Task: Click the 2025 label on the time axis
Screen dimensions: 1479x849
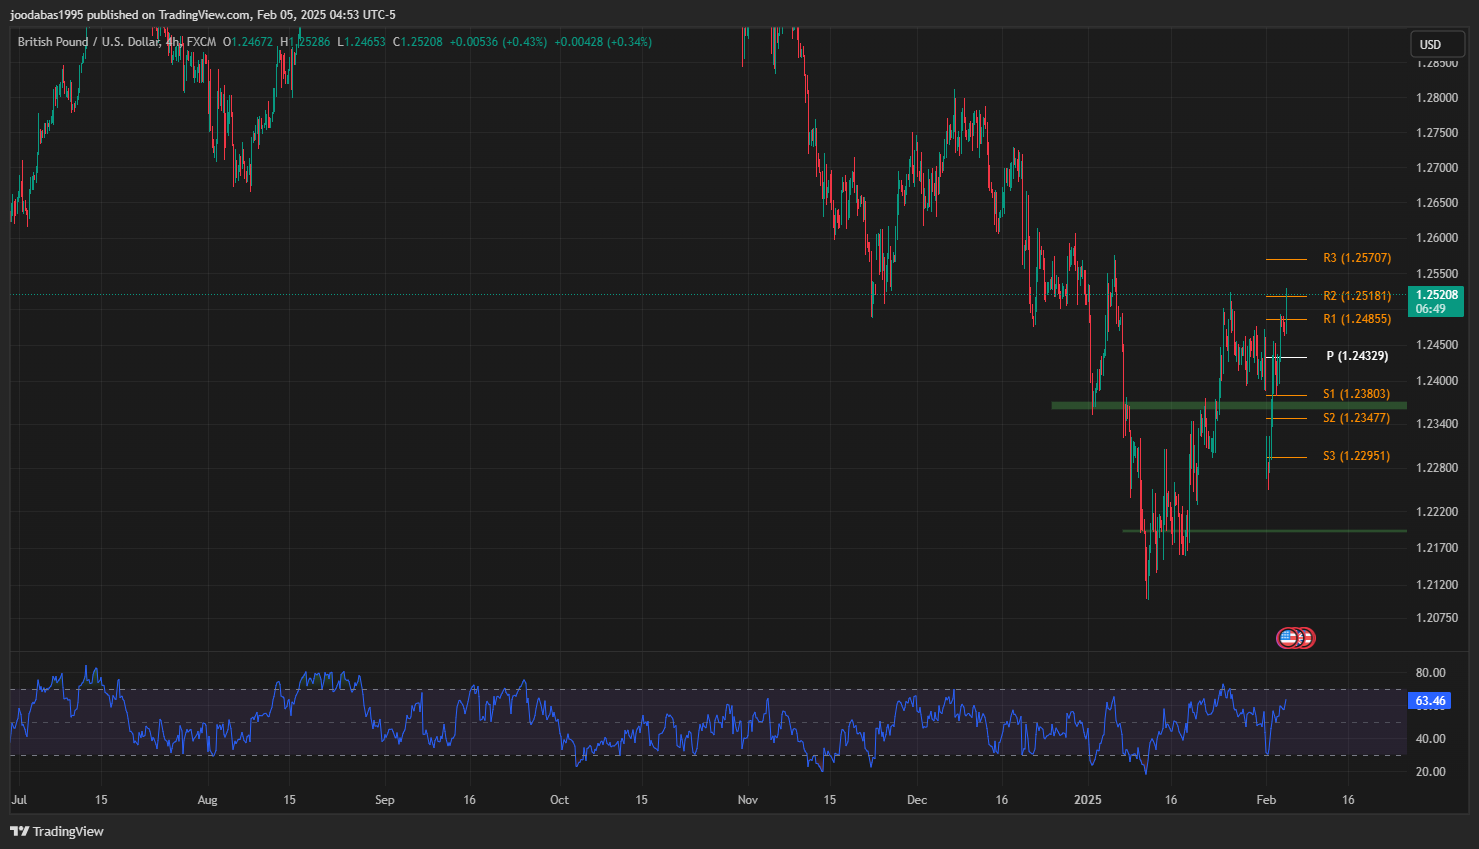Action: pos(1087,800)
